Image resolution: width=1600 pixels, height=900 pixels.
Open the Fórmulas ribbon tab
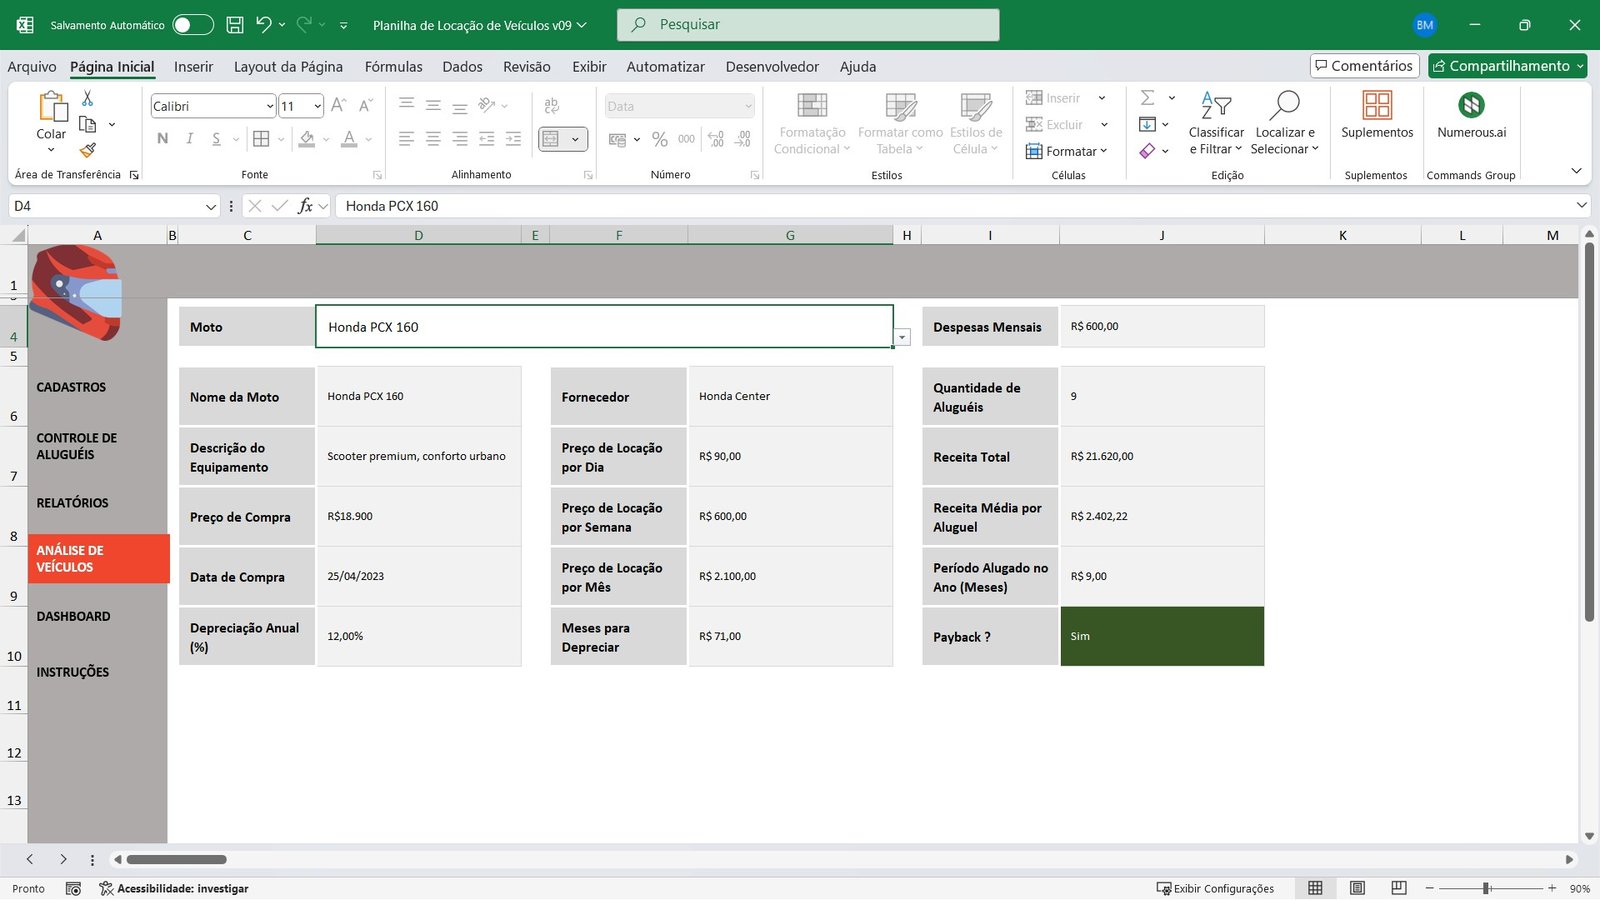[393, 67]
